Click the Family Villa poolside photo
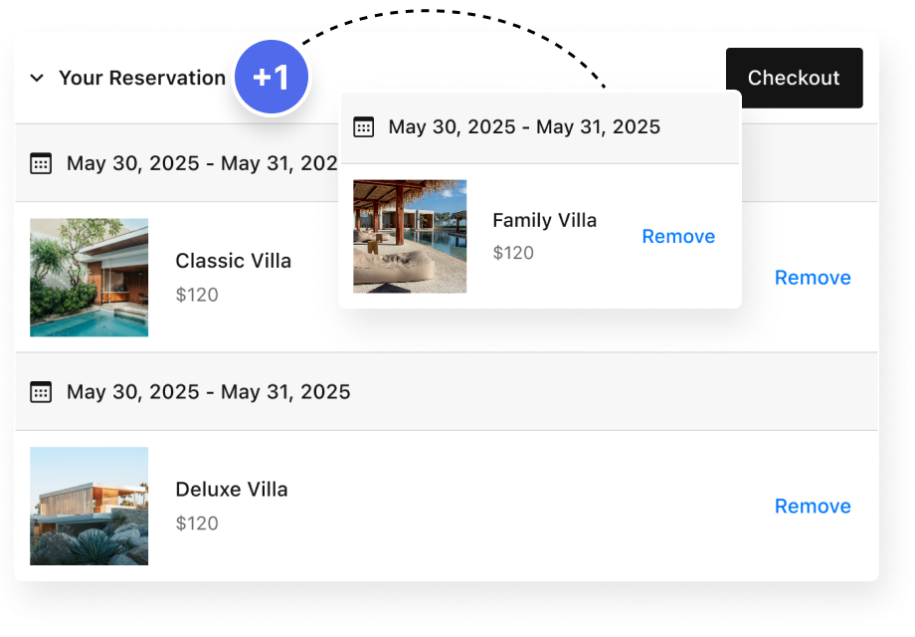915x637 pixels. [410, 236]
